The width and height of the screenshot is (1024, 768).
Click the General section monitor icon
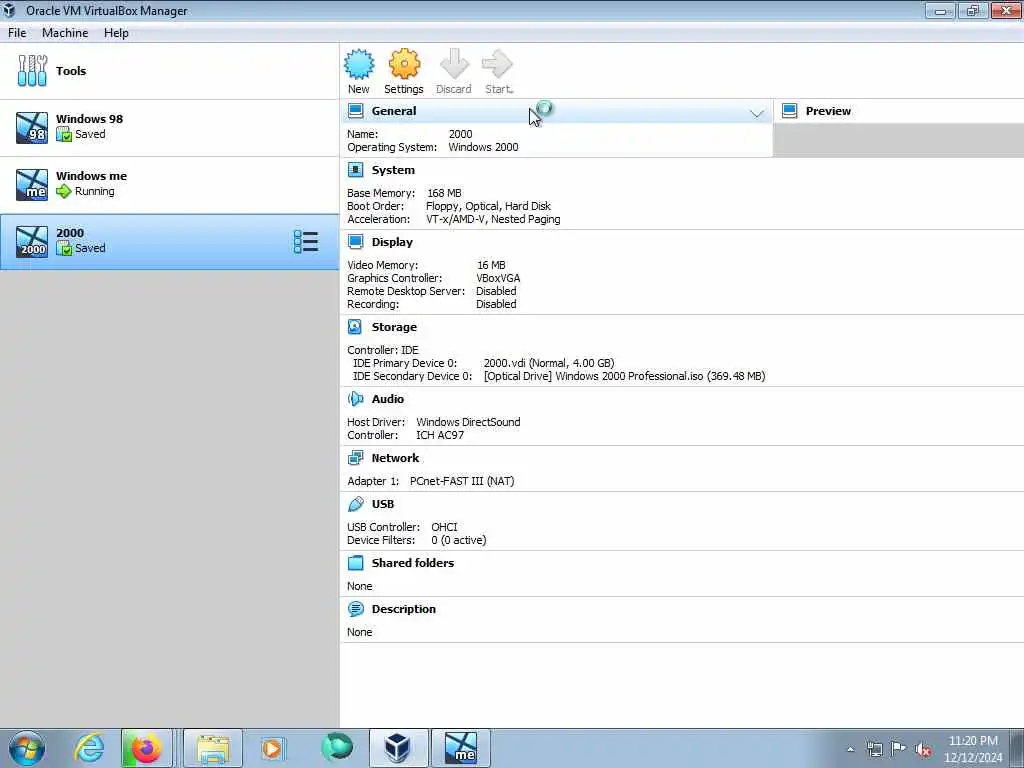click(355, 110)
